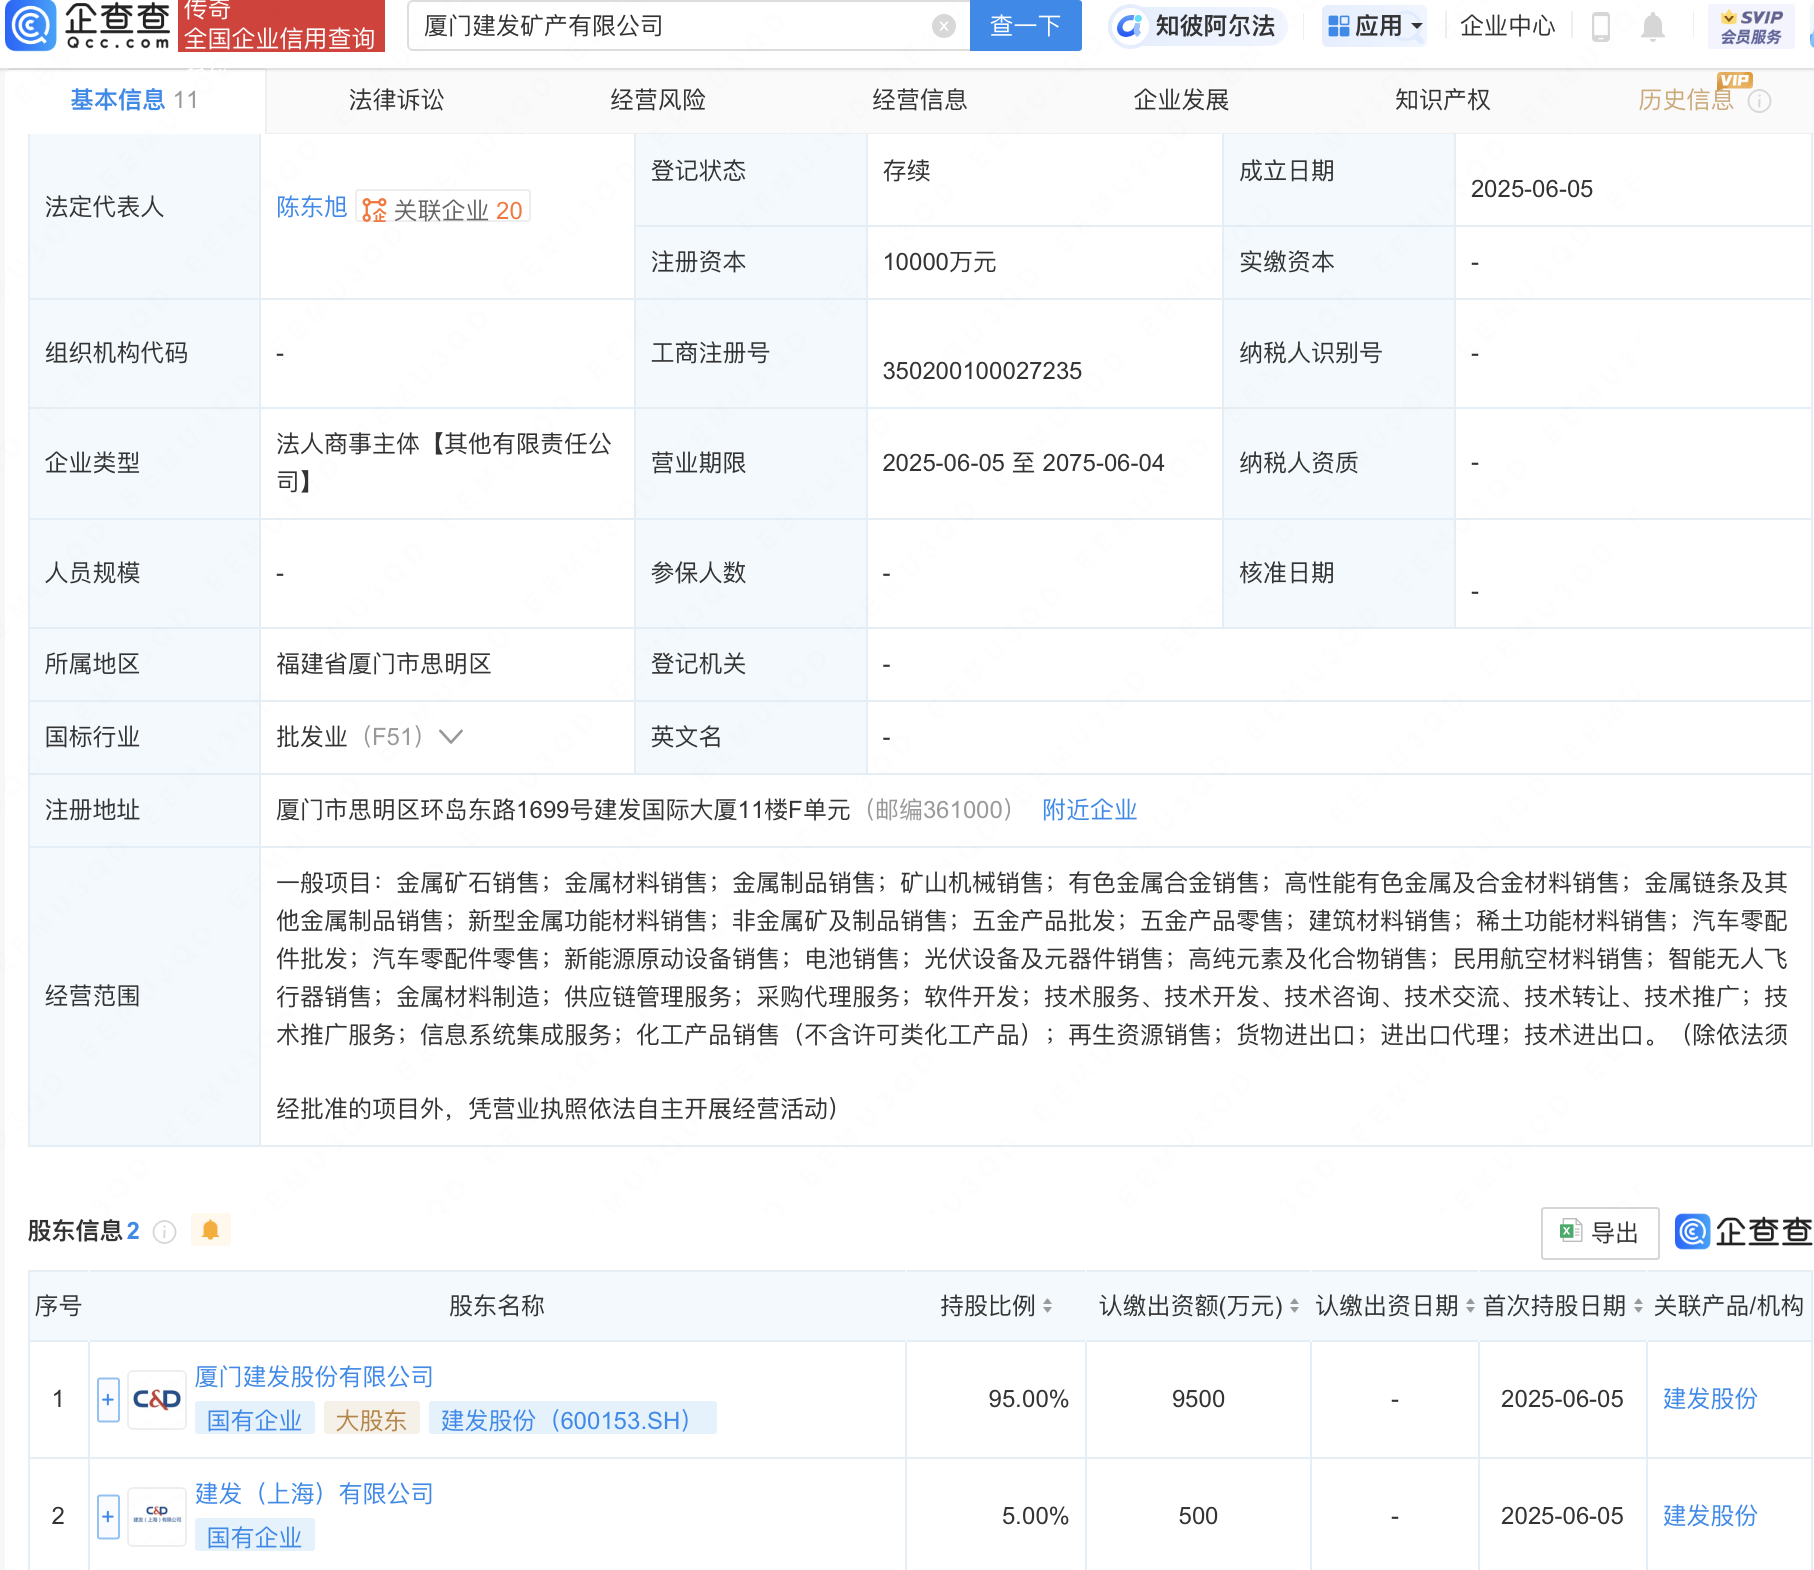This screenshot has height=1570, width=1814.
Task: Click the 大股东 tag
Action: coord(371,1420)
